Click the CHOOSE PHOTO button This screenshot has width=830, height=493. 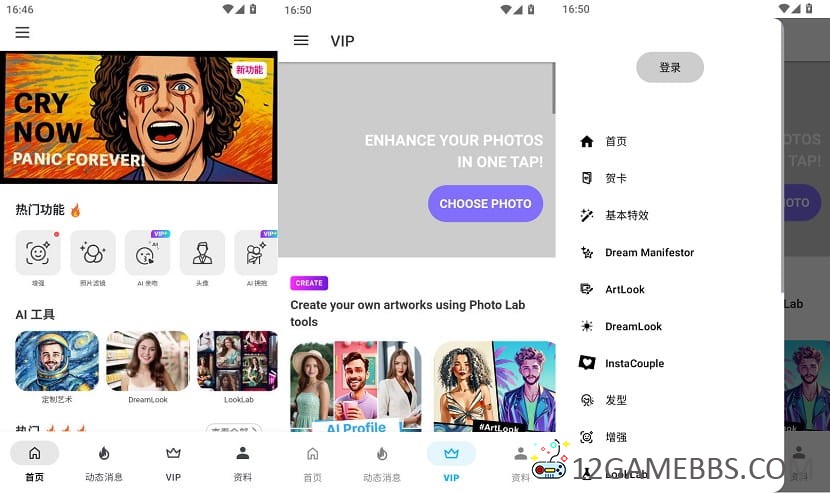(485, 203)
